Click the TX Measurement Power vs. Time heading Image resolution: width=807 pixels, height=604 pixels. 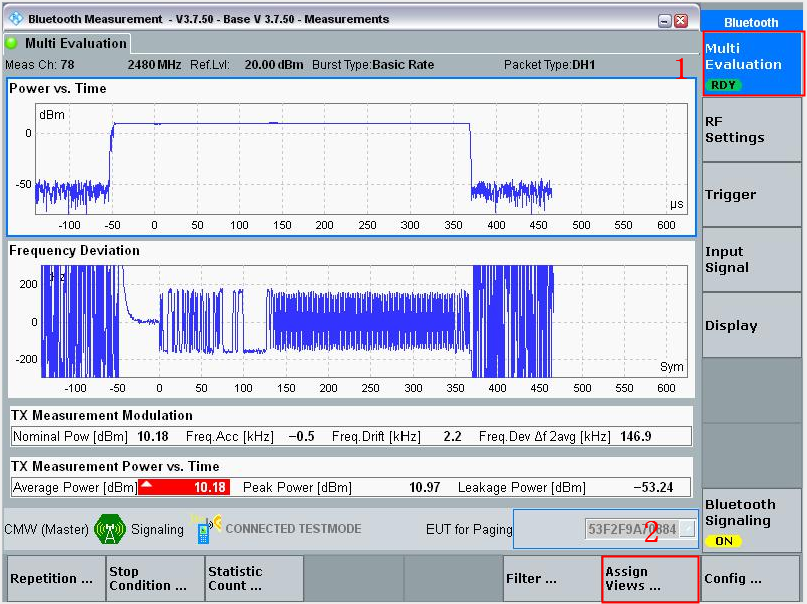115,466
